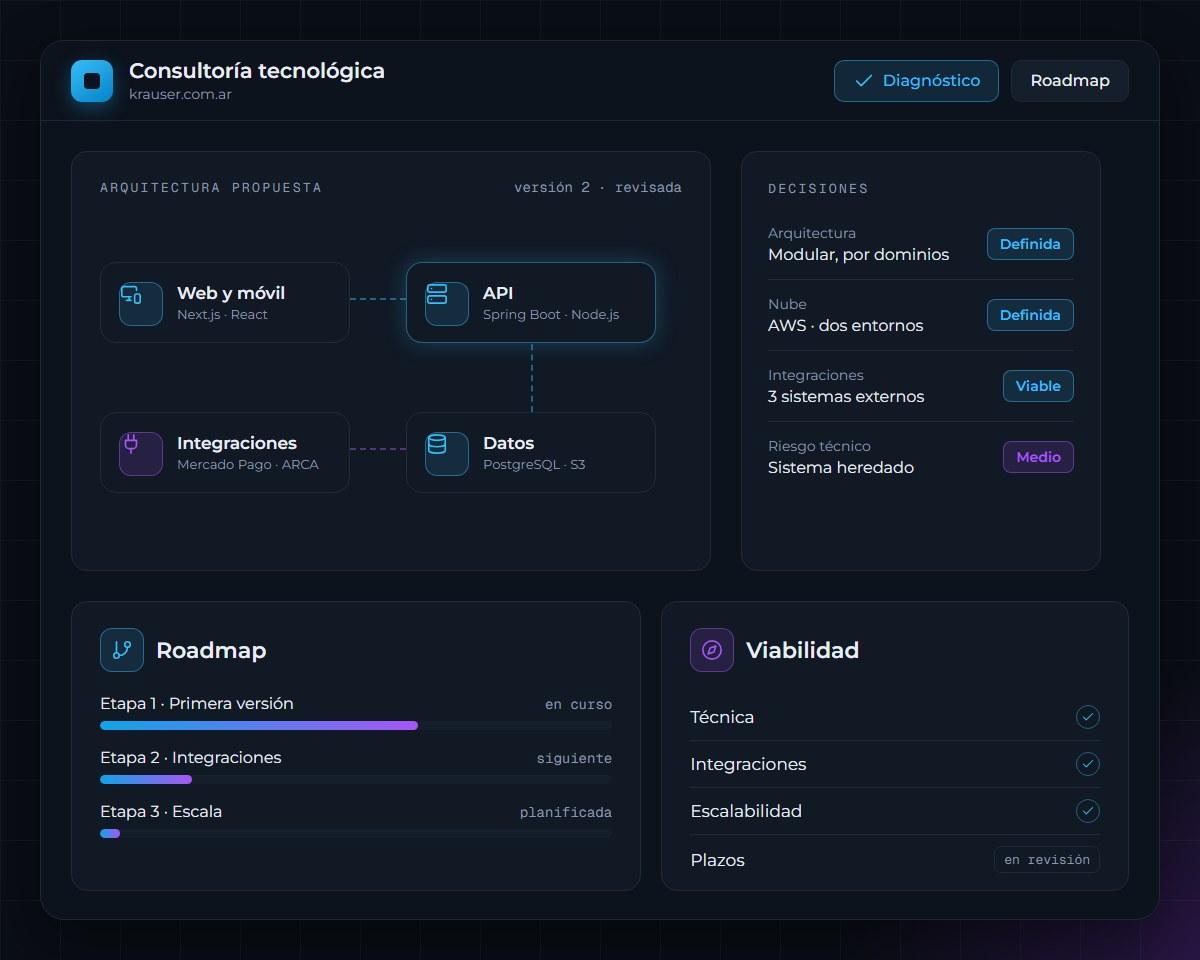Click the AWS · dos entornos text

846,325
